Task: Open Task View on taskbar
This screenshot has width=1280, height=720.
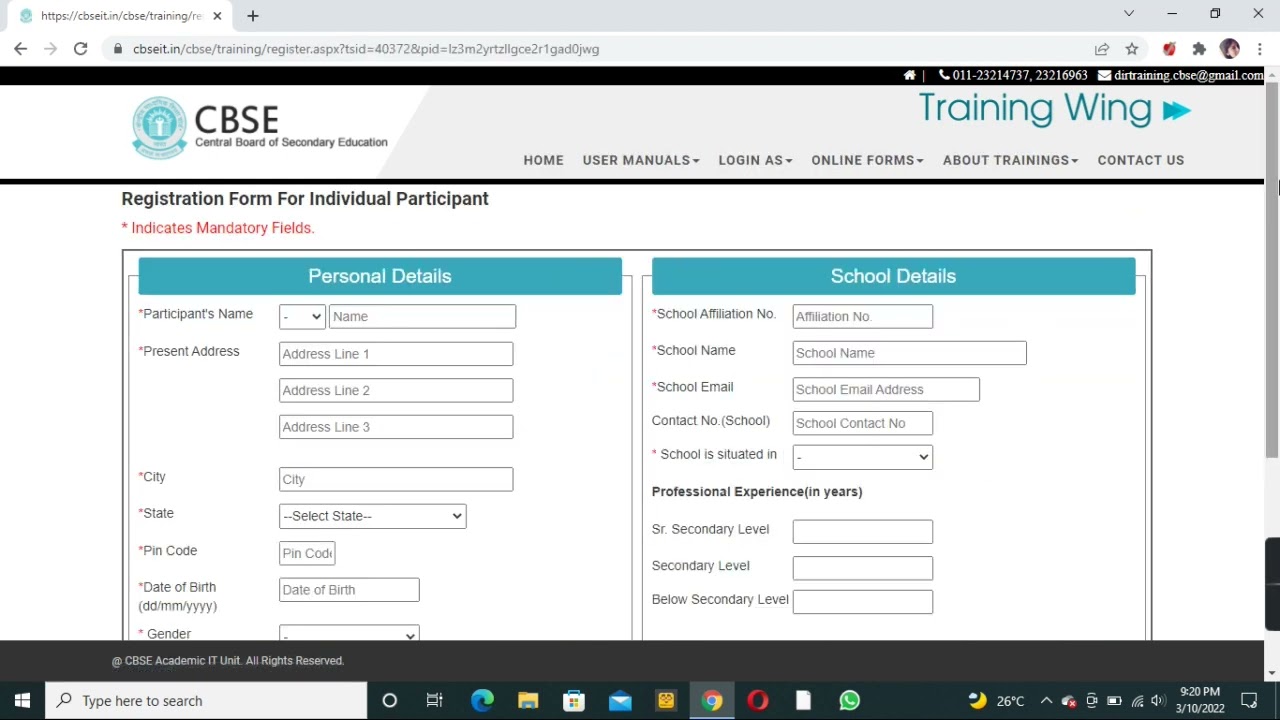Action: point(434,700)
